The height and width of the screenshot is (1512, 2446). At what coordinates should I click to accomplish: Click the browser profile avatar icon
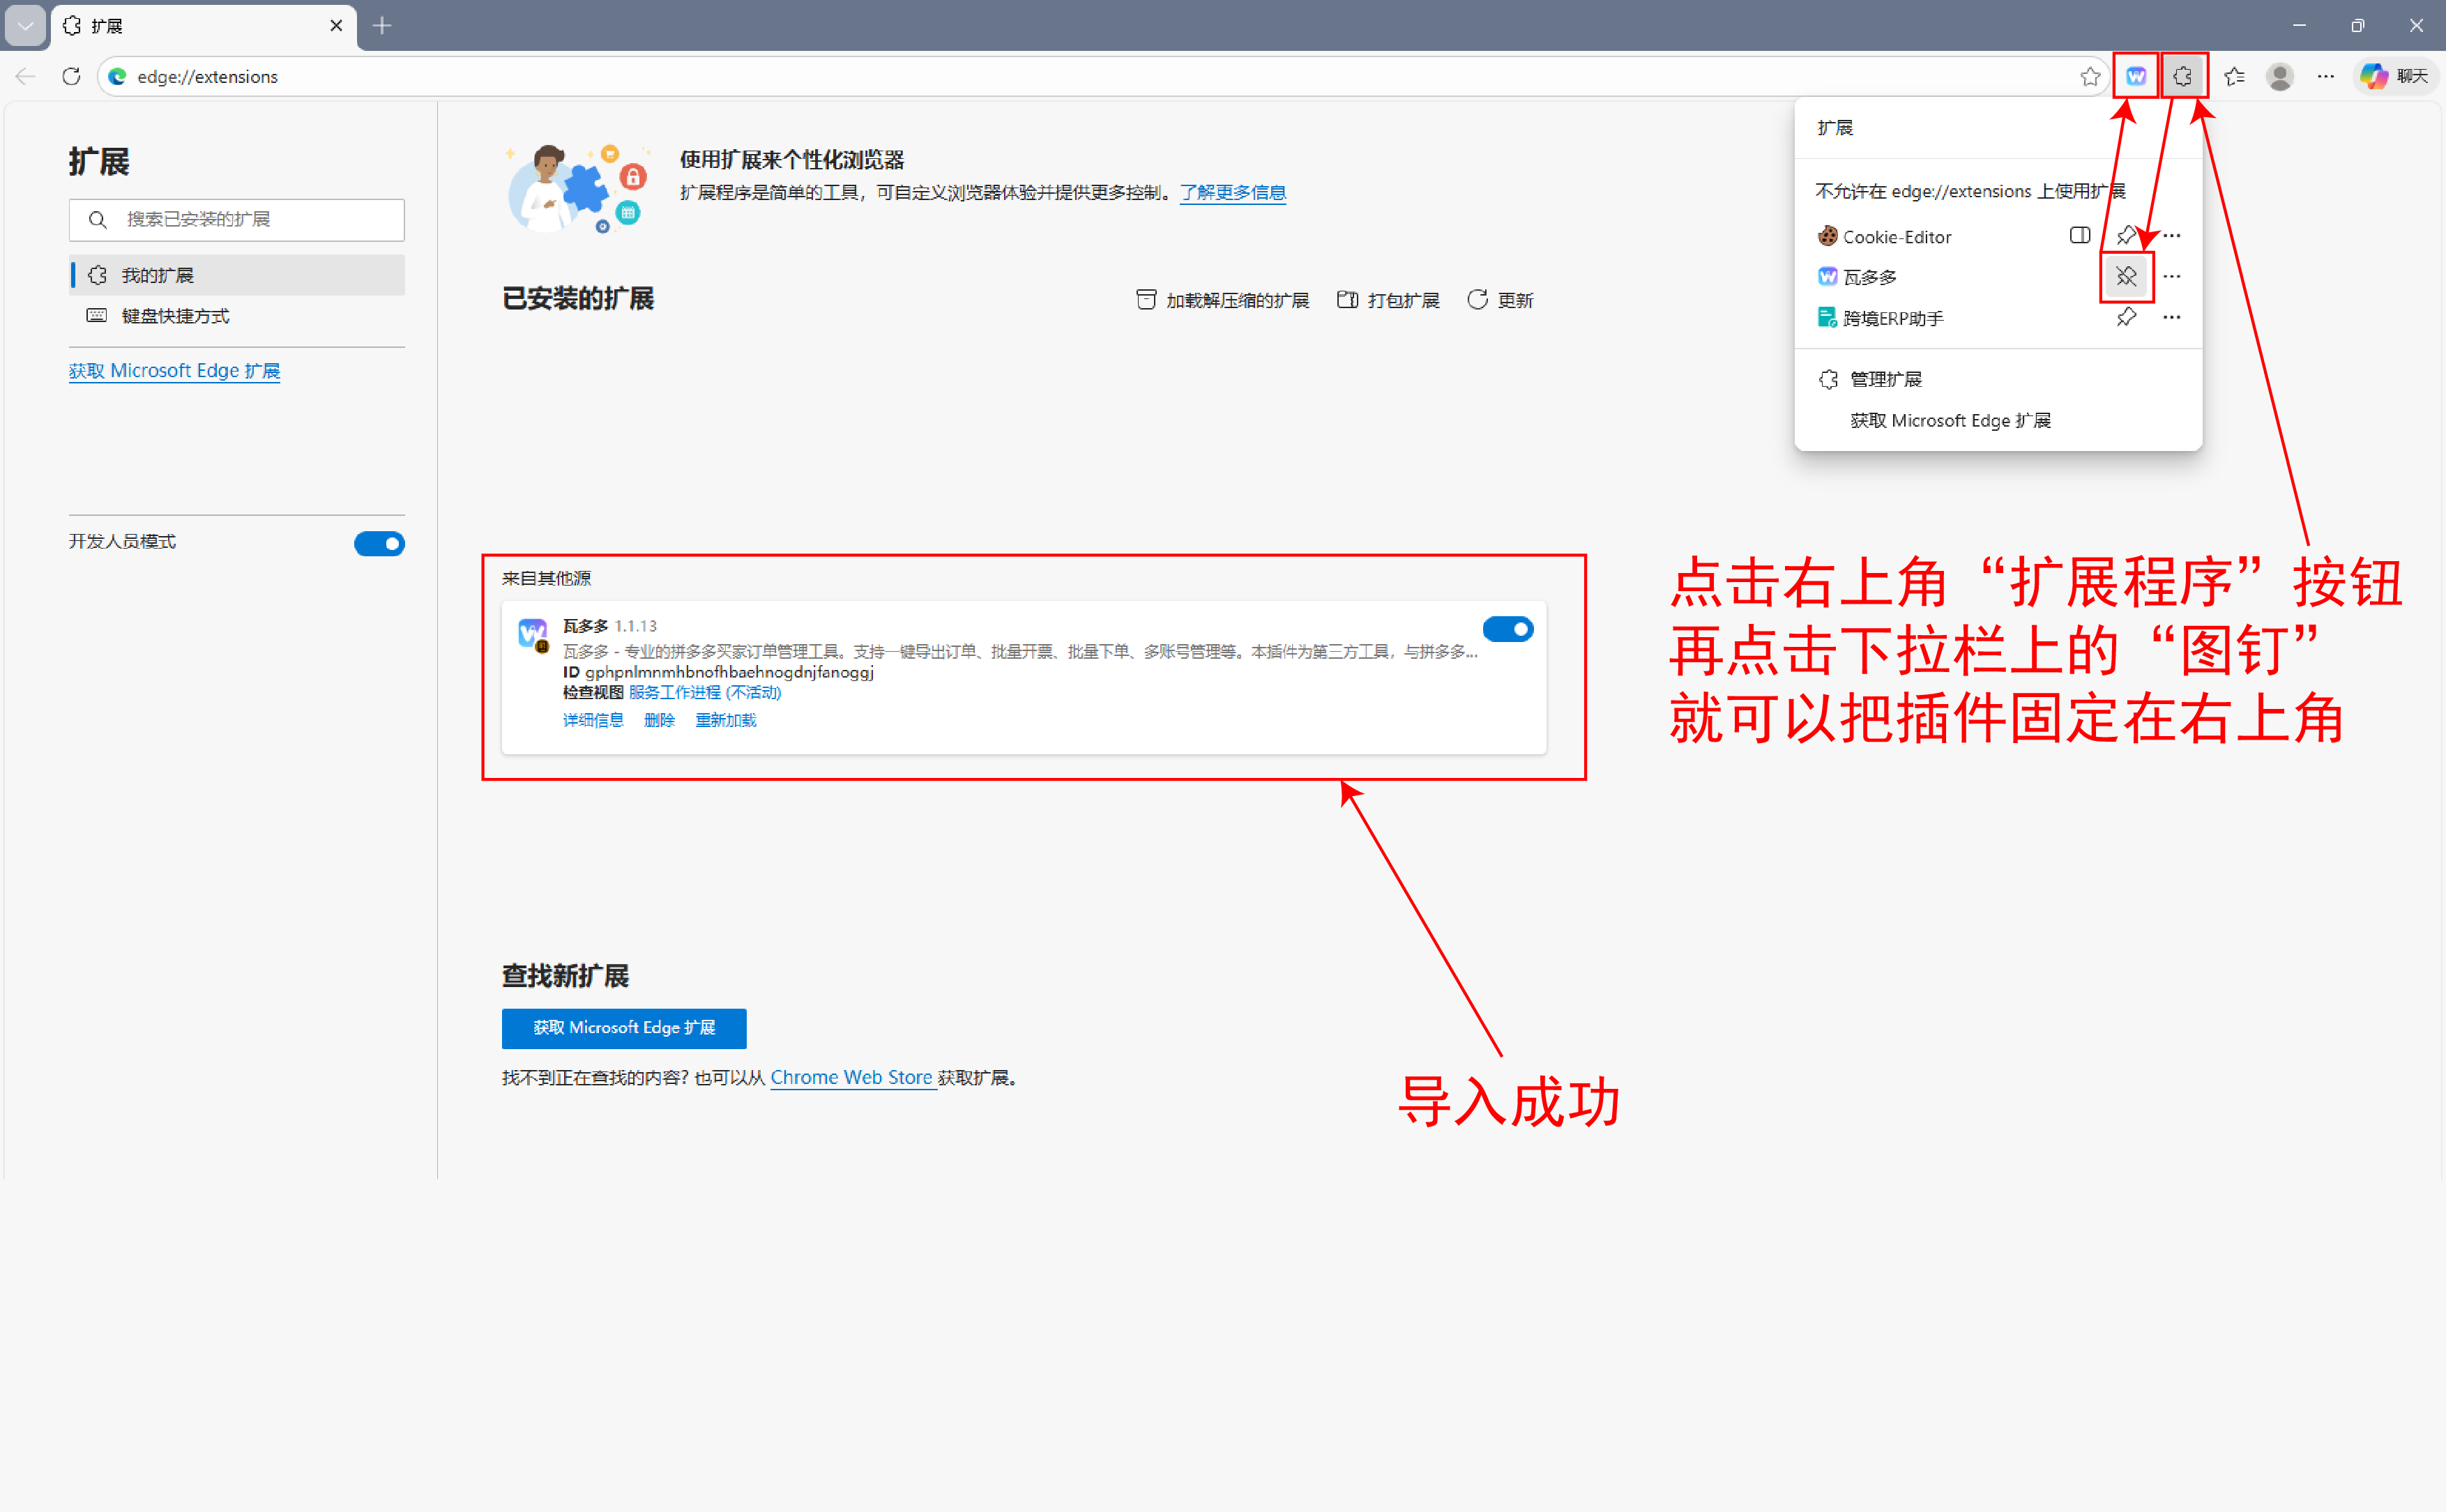click(x=2280, y=76)
